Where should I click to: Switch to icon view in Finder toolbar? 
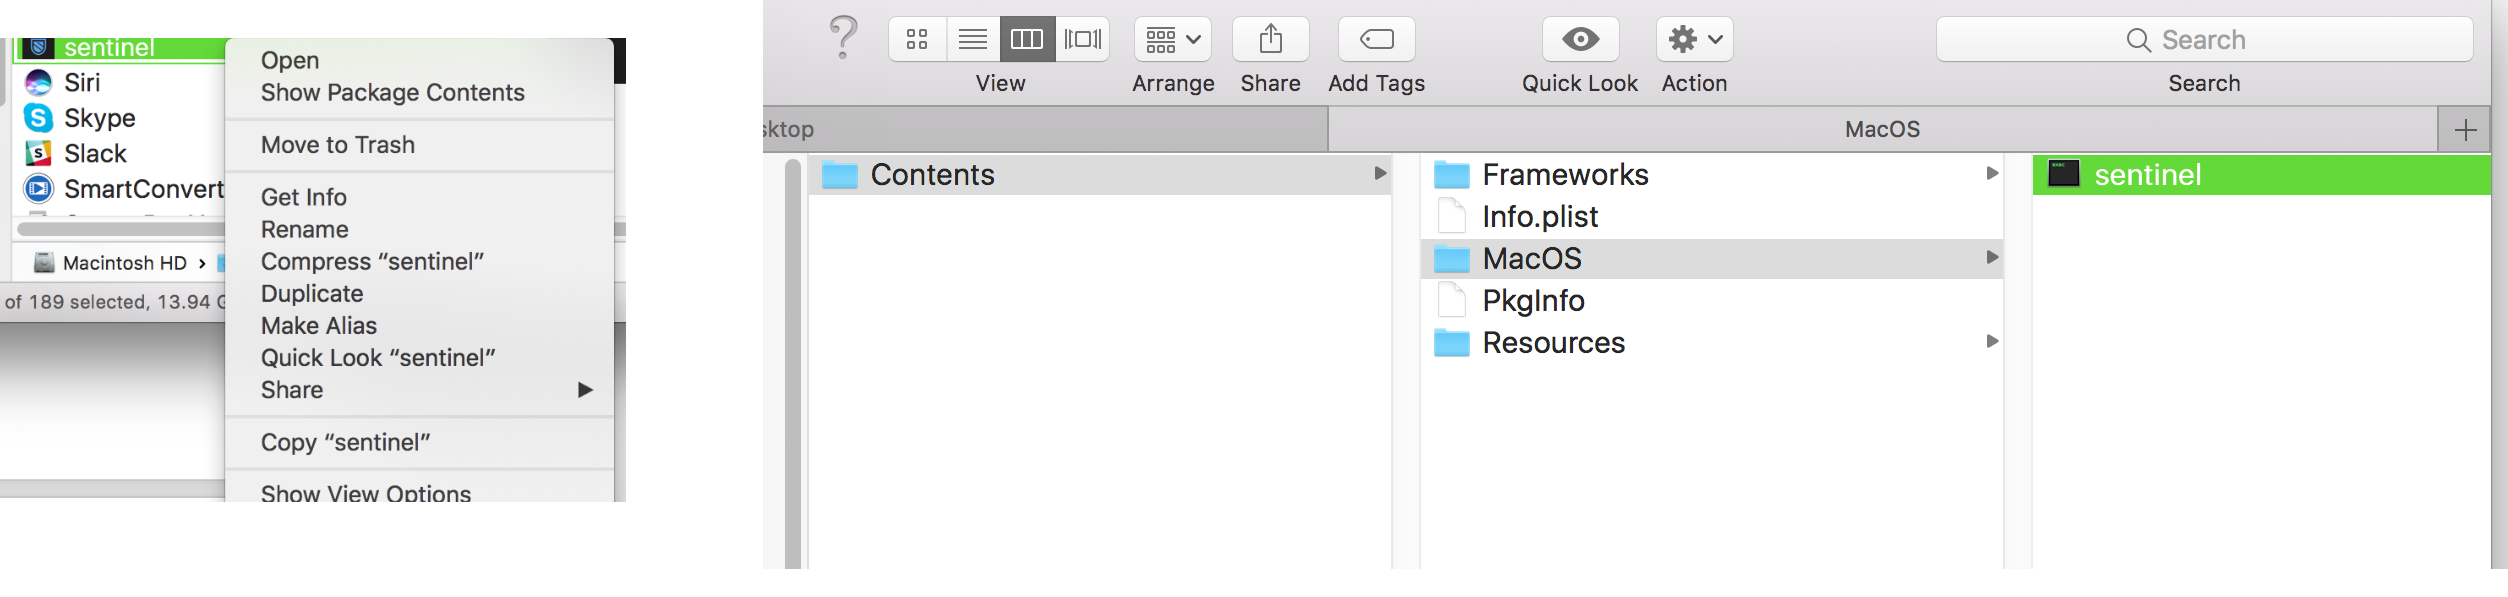pos(917,39)
